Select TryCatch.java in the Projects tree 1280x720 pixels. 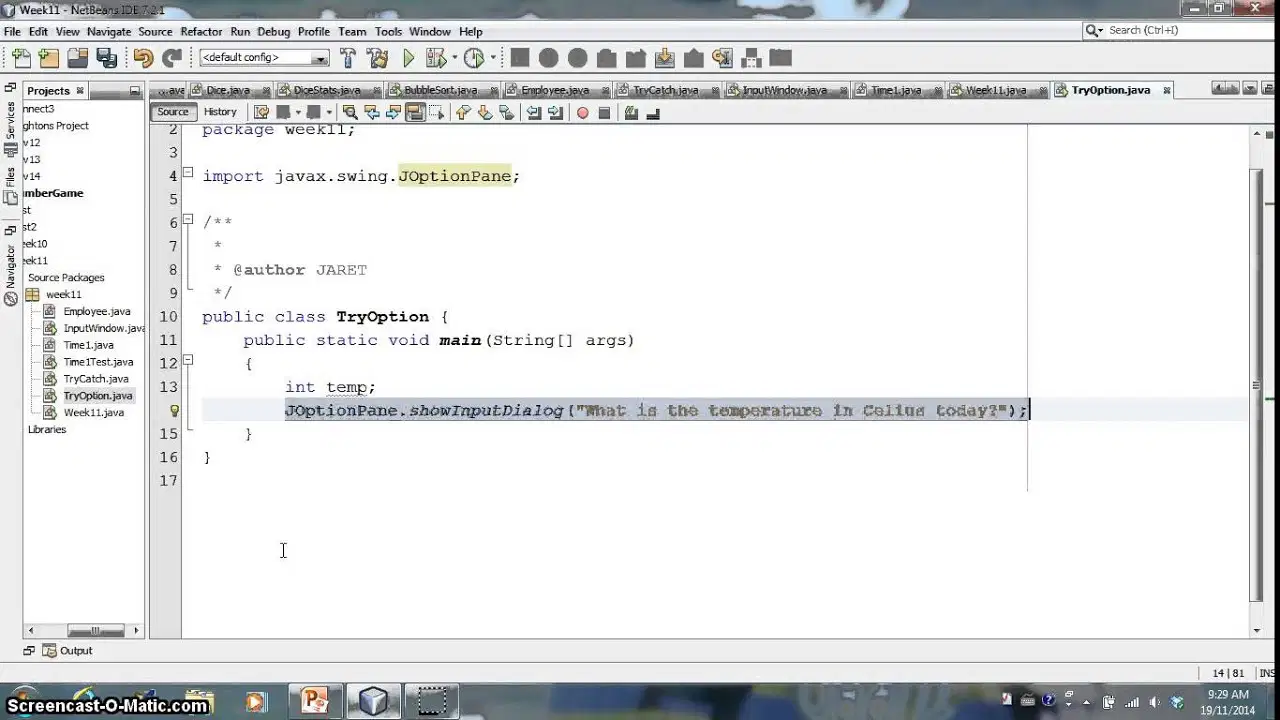click(x=96, y=379)
